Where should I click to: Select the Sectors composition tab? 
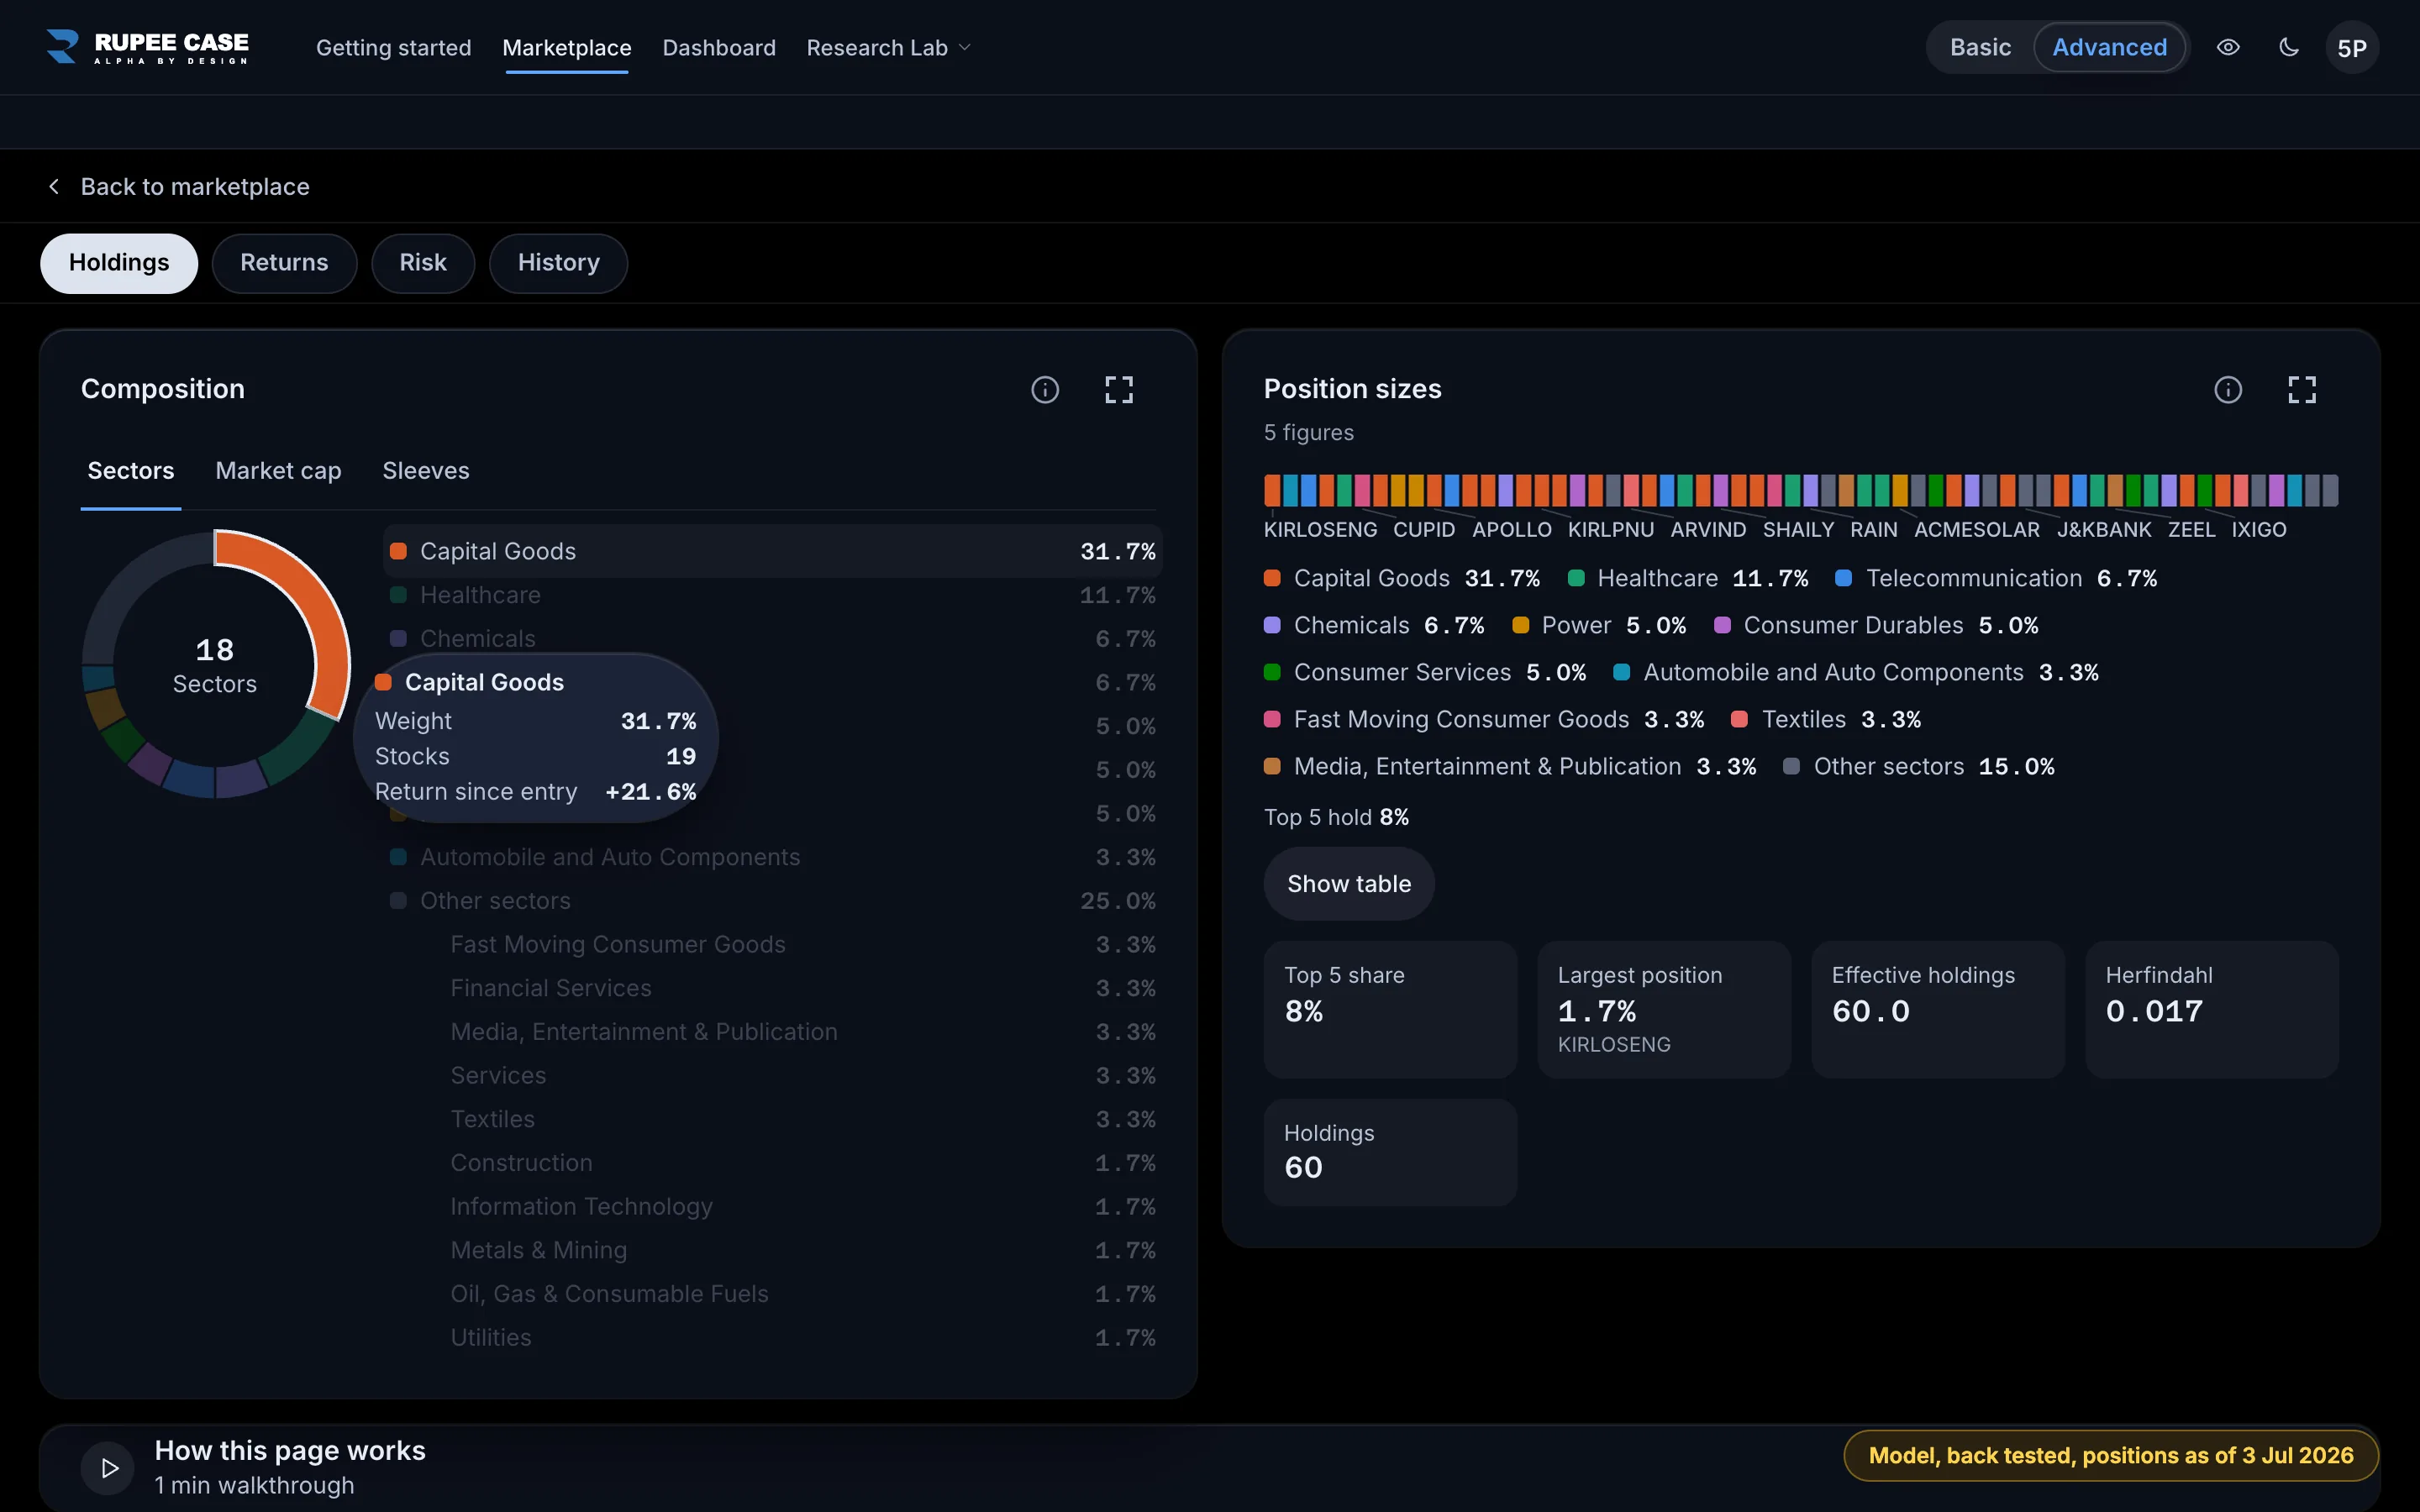[x=131, y=471]
